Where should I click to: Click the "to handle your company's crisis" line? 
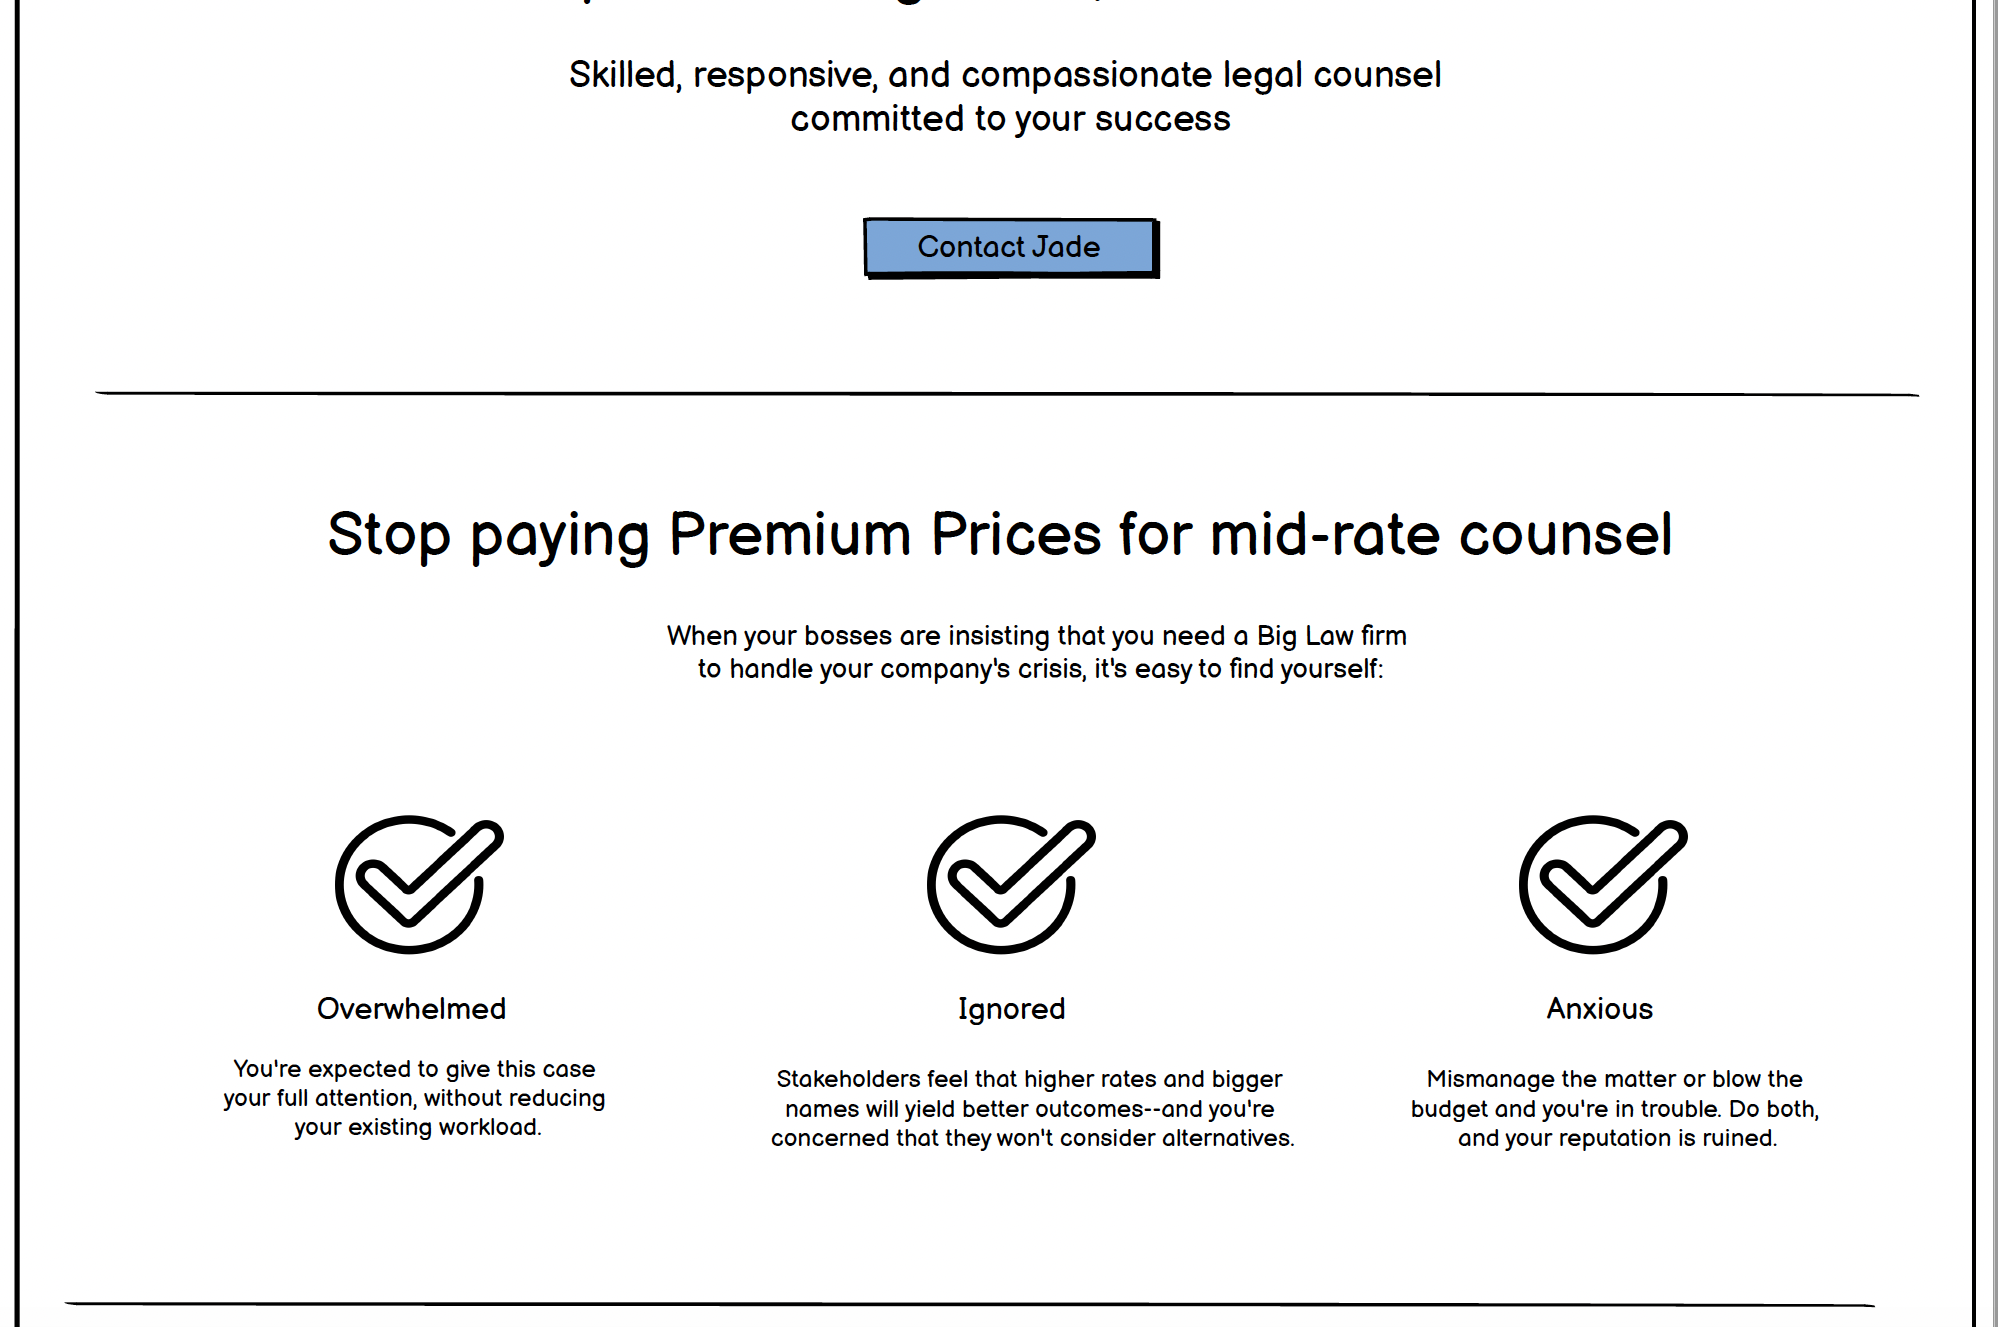1040,669
